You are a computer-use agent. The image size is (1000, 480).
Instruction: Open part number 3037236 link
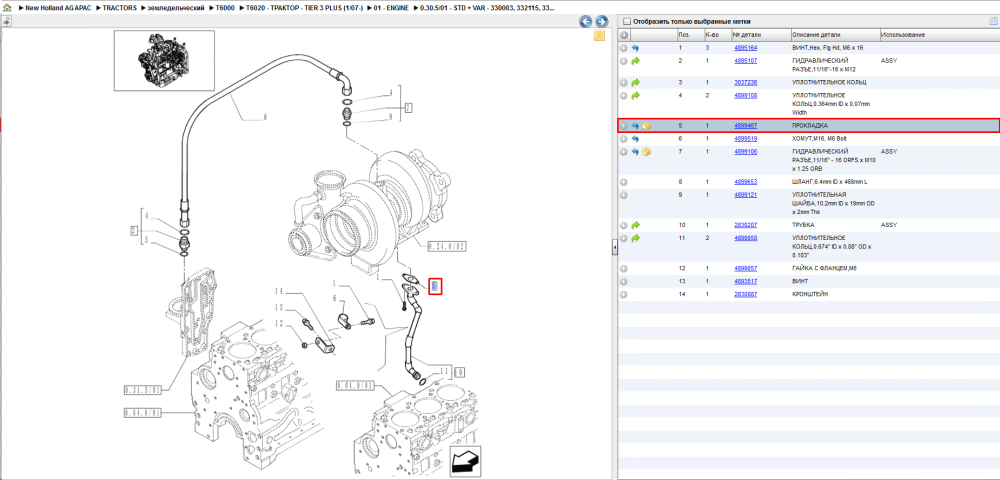coord(746,82)
